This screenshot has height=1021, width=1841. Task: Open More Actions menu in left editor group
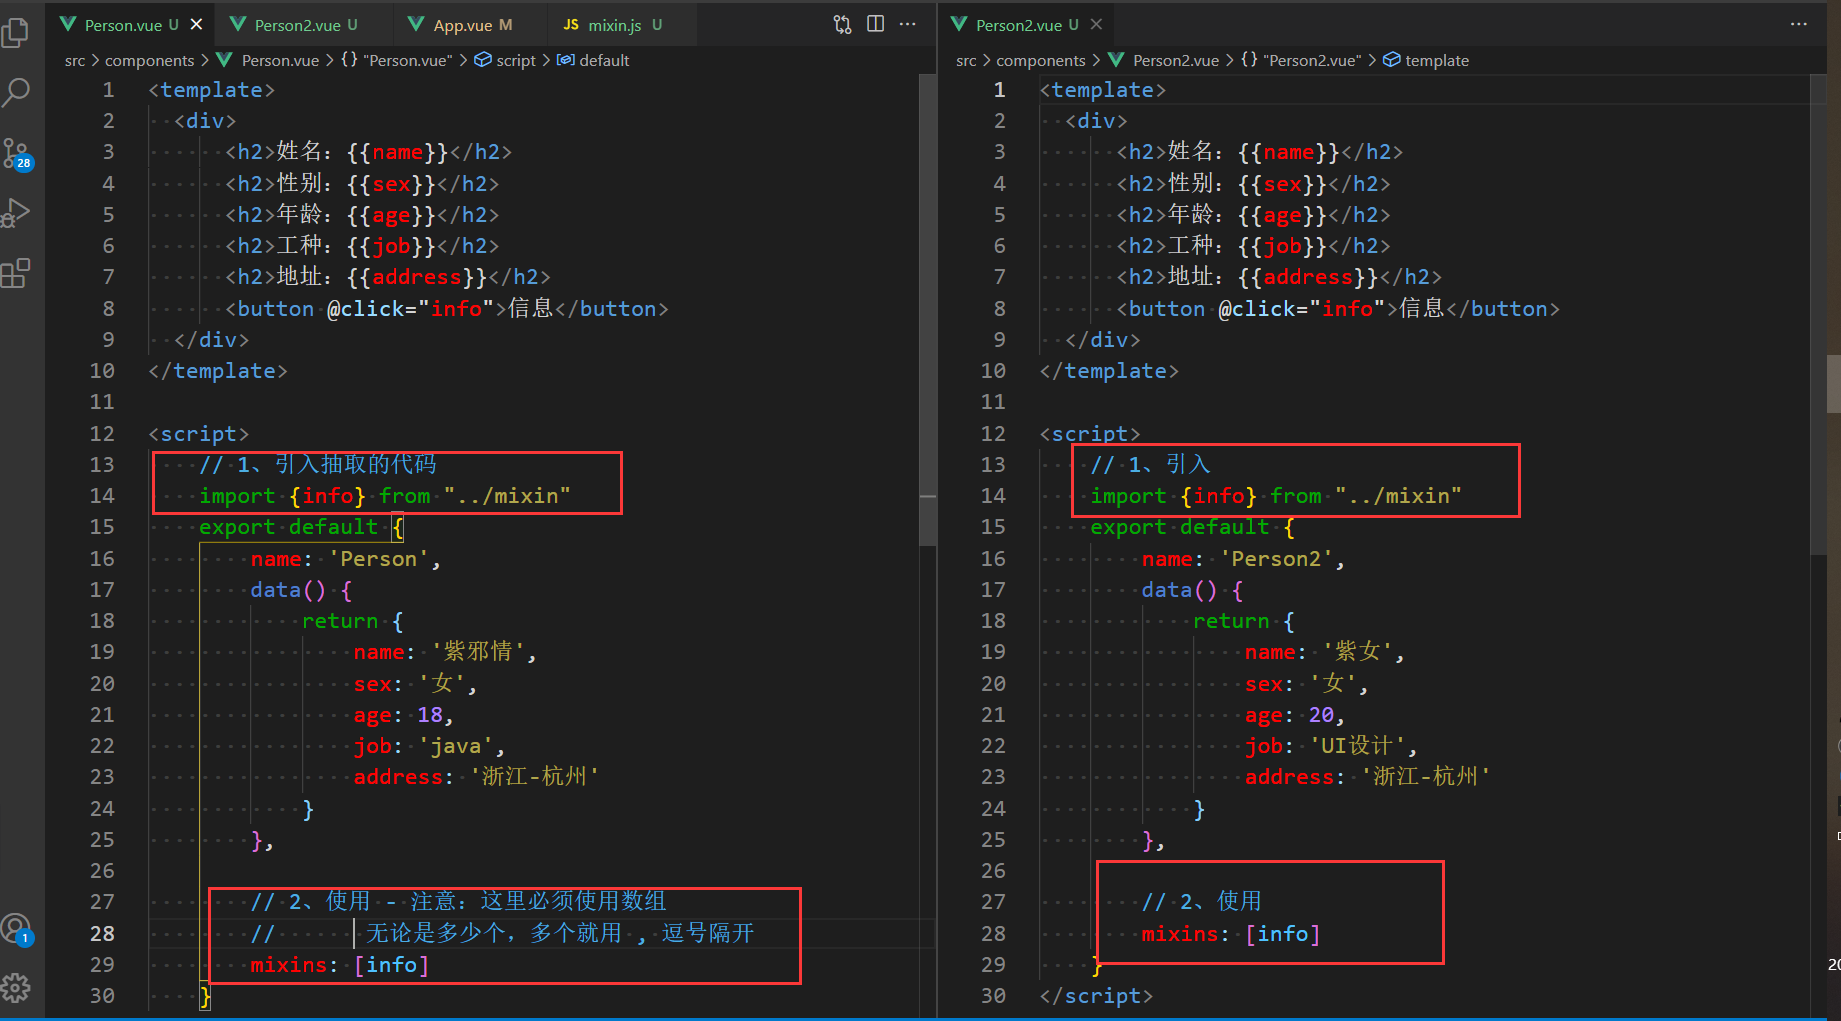coord(907,24)
